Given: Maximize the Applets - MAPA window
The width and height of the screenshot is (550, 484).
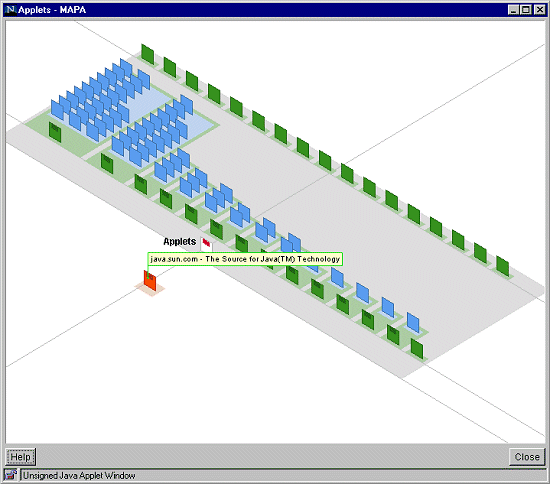Looking at the screenshot, I should (526, 9).
